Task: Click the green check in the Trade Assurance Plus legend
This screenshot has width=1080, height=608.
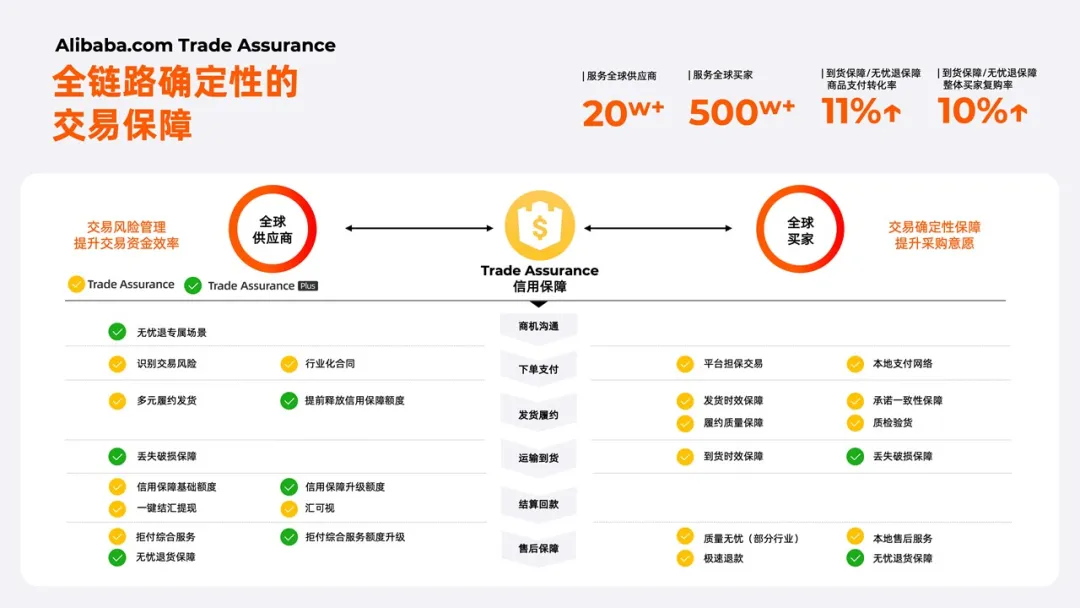Action: click(193, 285)
